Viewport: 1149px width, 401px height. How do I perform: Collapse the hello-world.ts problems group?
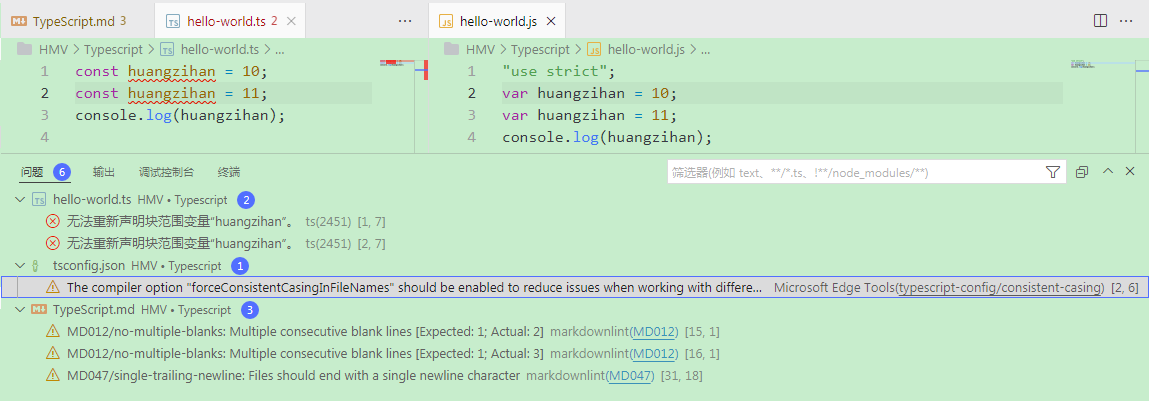click(20, 199)
